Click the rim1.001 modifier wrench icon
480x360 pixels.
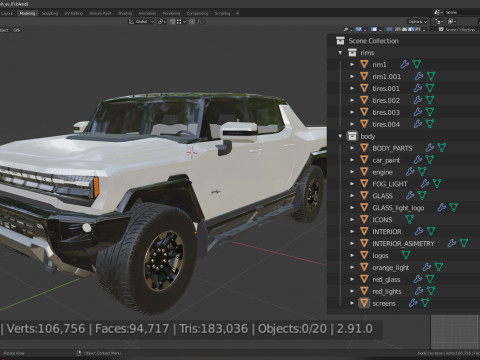[419, 76]
